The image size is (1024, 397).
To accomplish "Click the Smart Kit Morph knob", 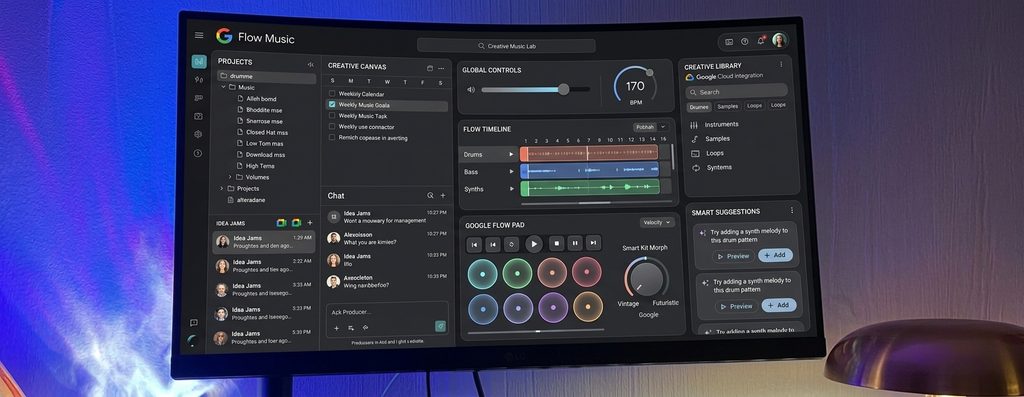I will click(646, 278).
